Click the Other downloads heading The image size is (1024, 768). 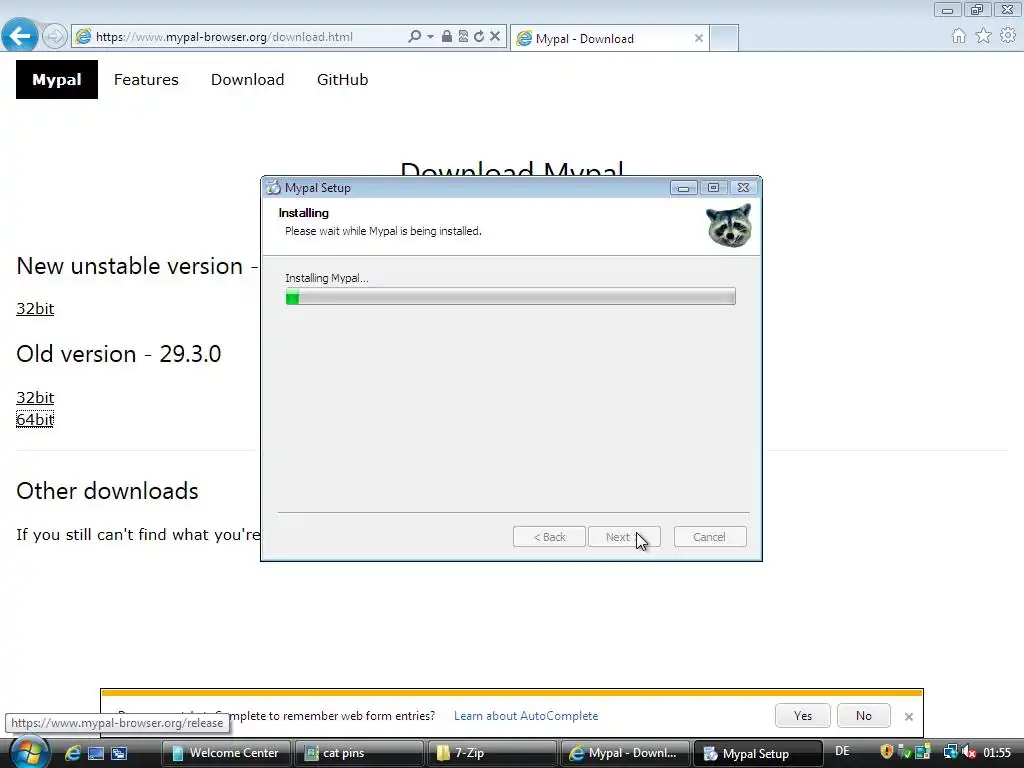[x=108, y=491]
